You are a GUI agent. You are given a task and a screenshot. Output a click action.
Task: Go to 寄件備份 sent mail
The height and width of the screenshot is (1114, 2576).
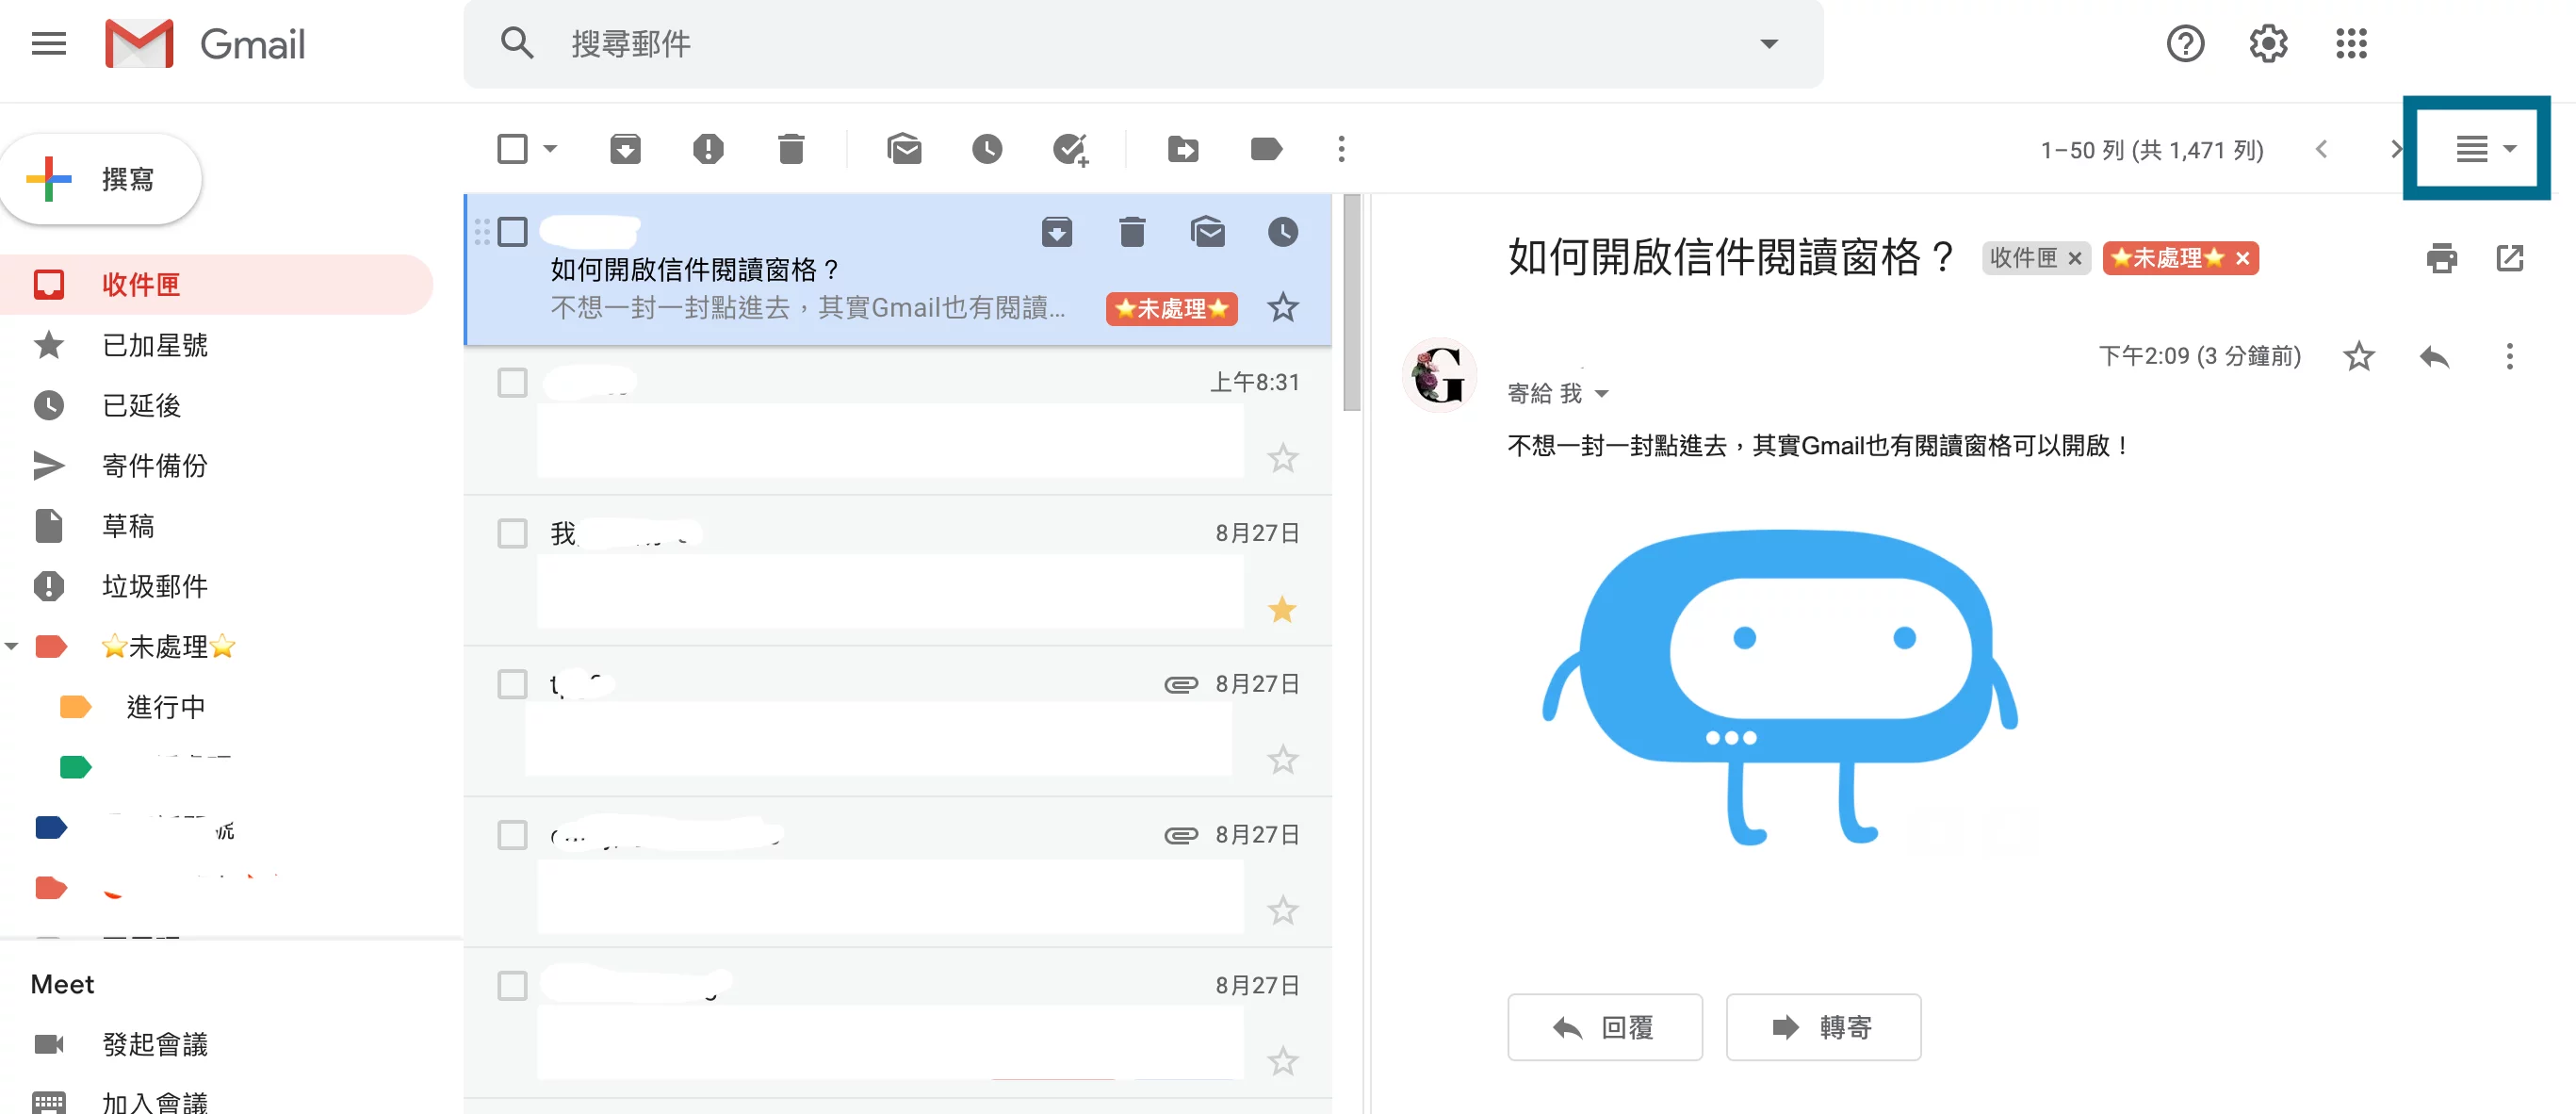pos(155,465)
